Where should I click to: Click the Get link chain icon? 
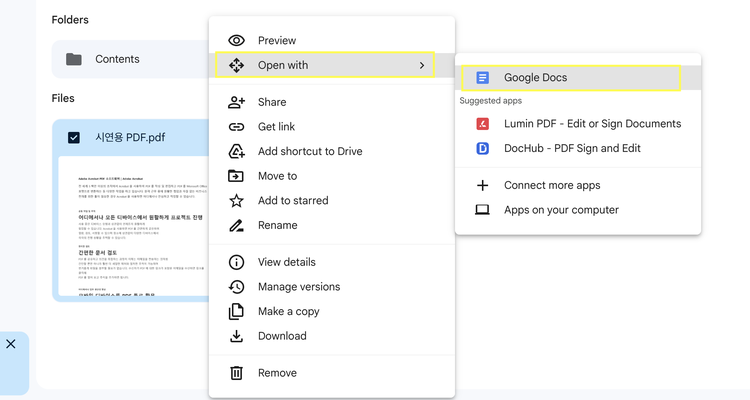coord(237,127)
